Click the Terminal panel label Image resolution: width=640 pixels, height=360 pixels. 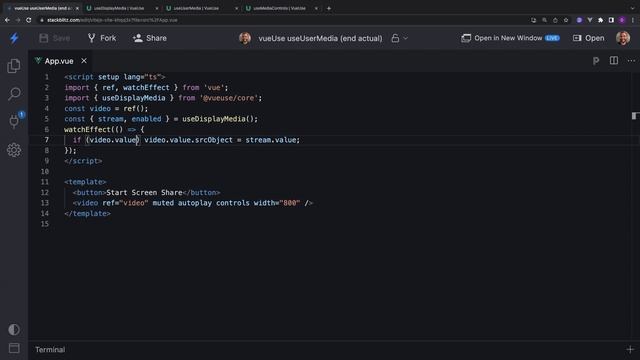pyautogui.click(x=50, y=349)
